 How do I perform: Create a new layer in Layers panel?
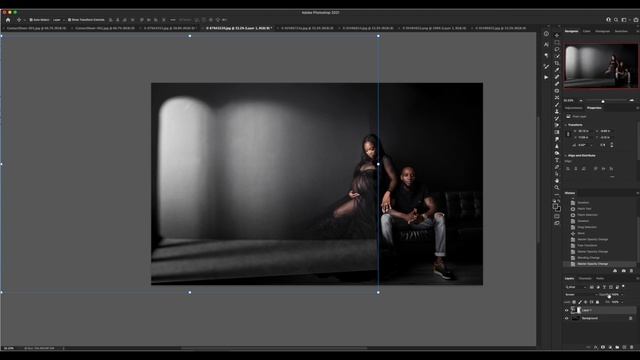[x=624, y=347]
